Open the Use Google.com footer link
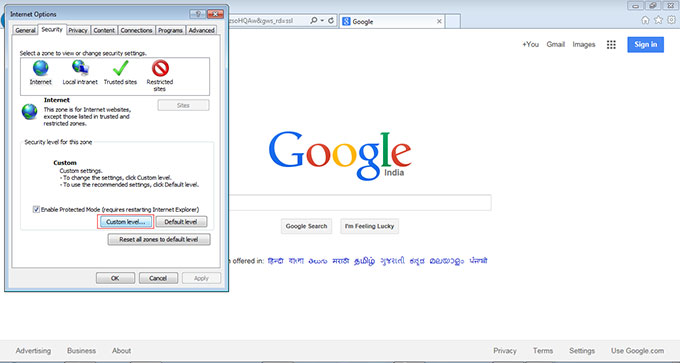This screenshot has width=680, height=363. 638,351
